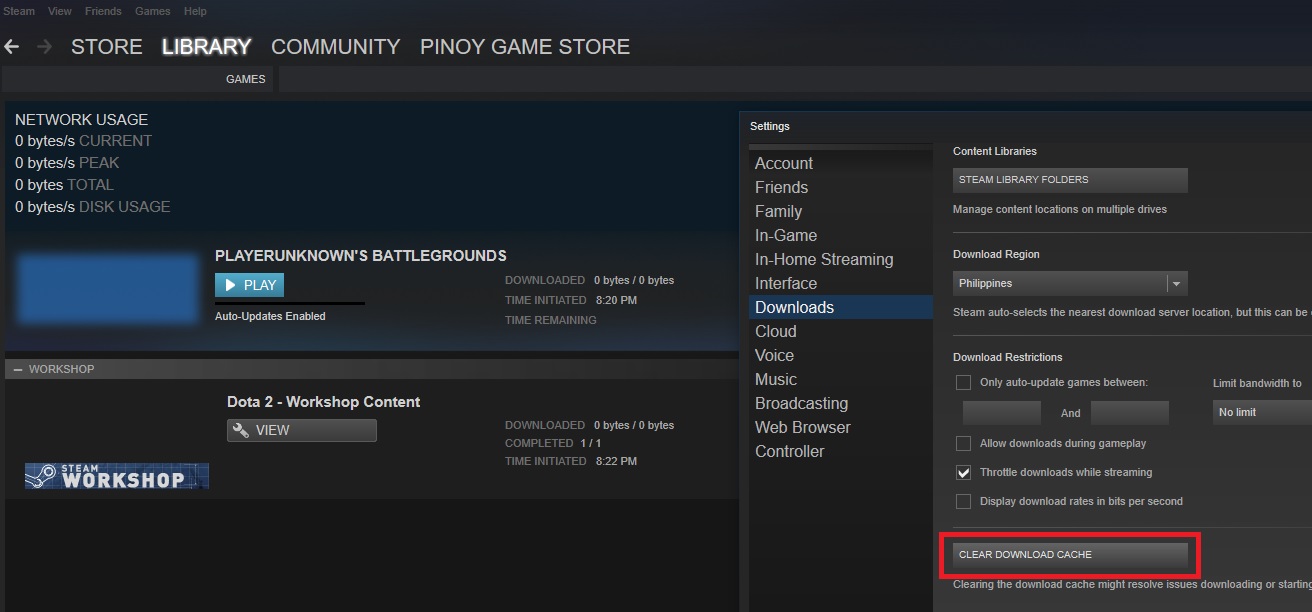The height and width of the screenshot is (612, 1312).
Task: Click the Settings window title
Action: pyautogui.click(x=770, y=126)
